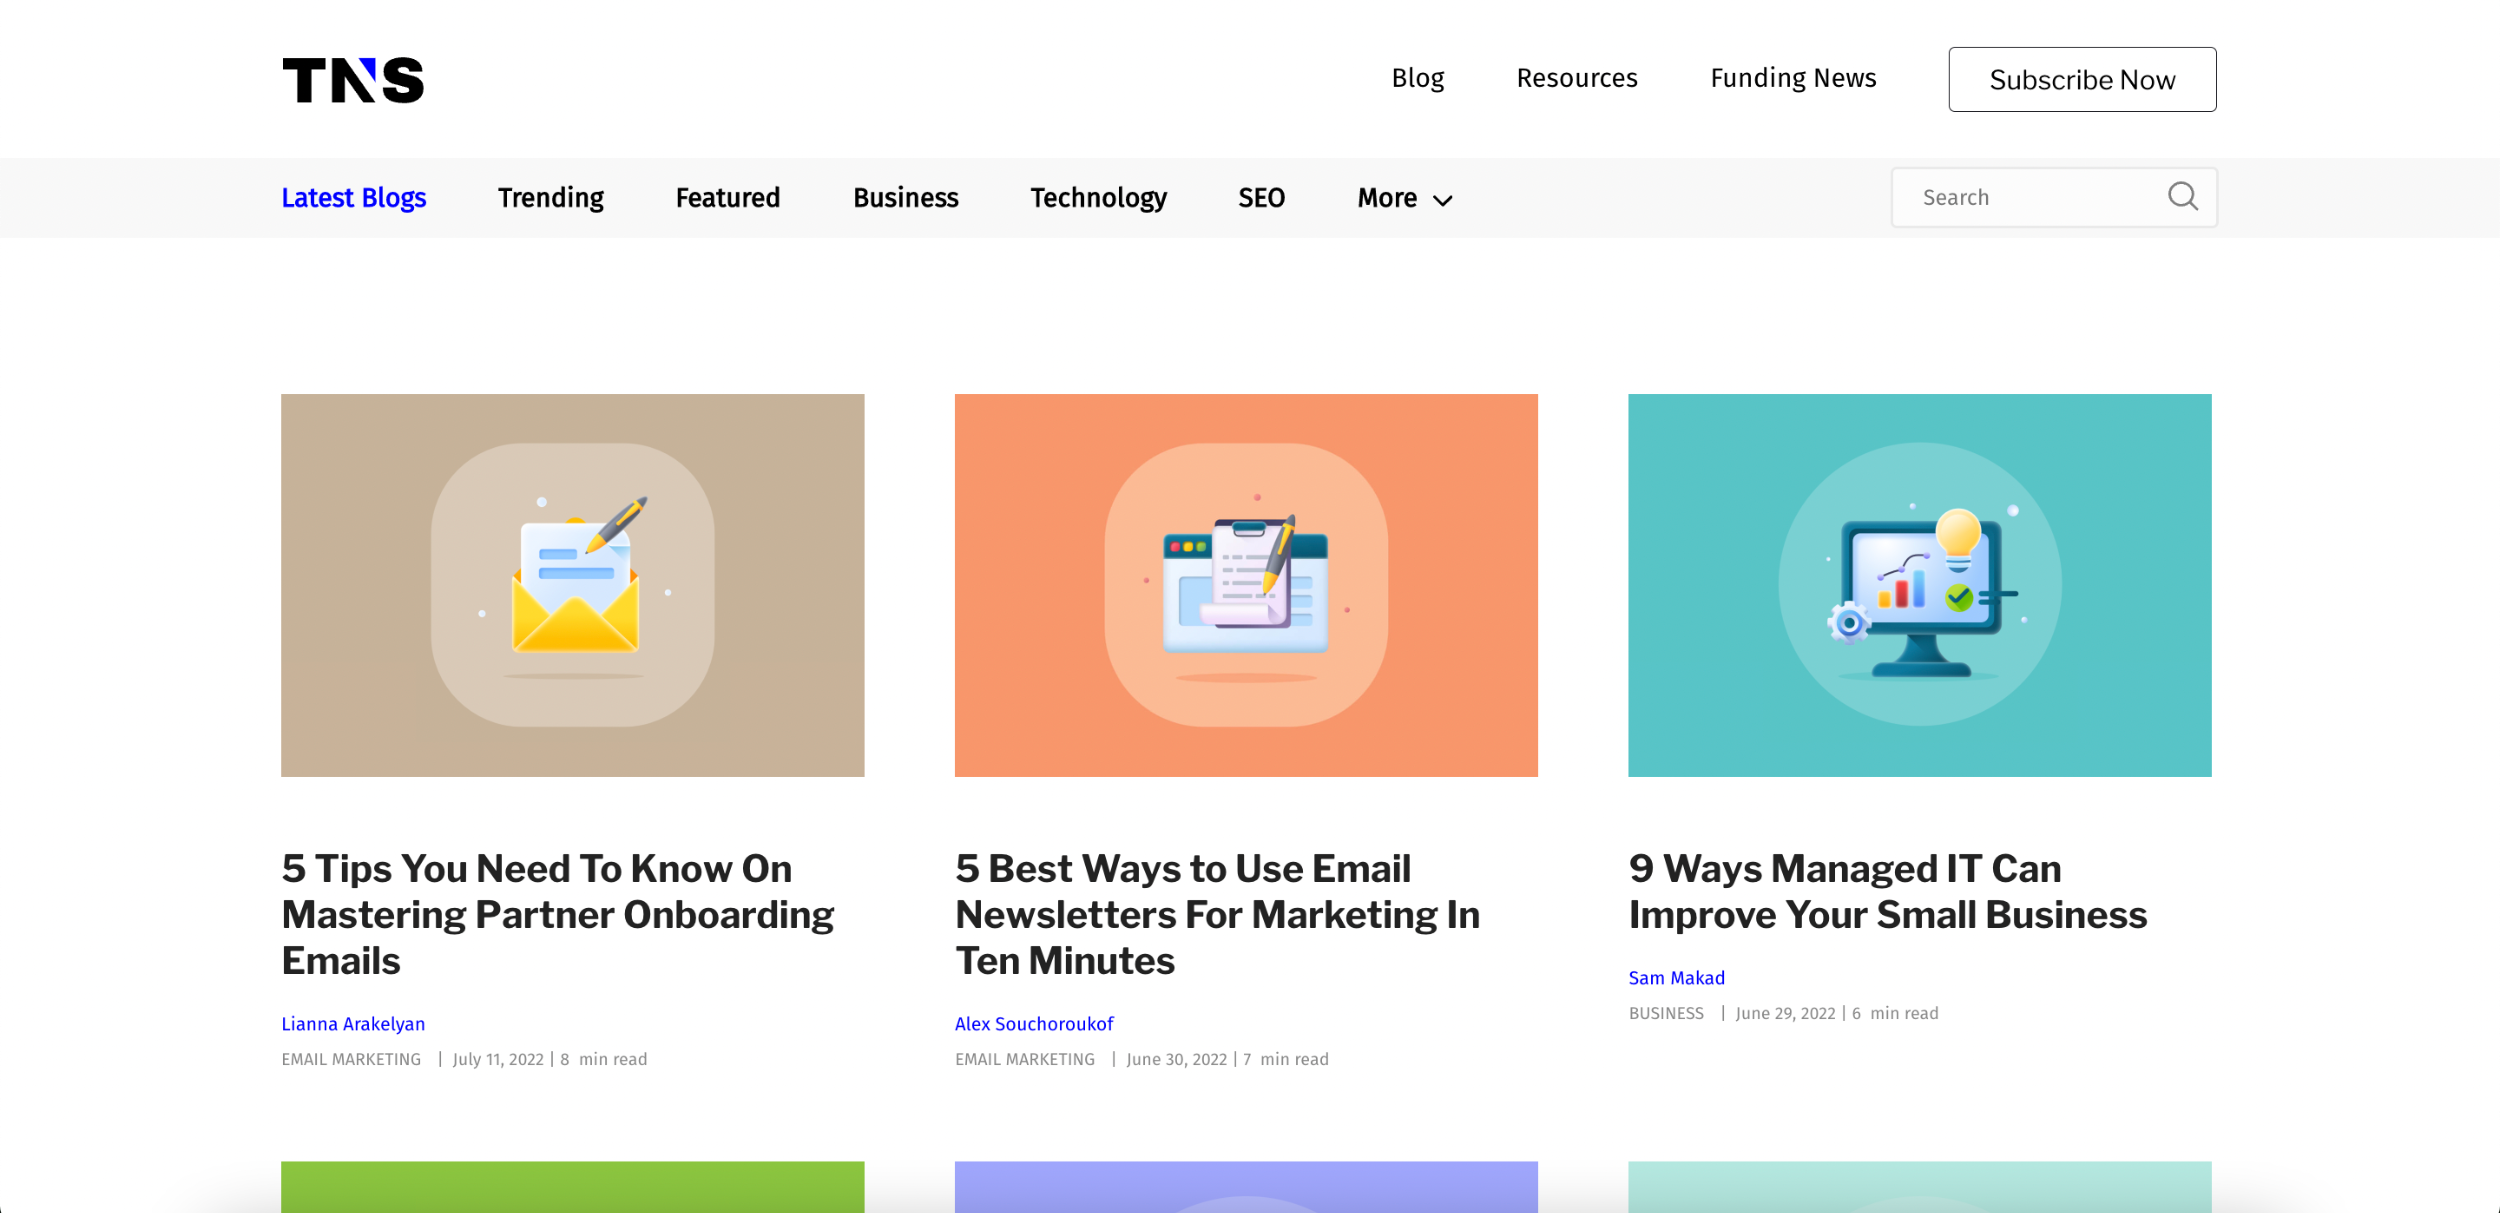Click the search magnifier icon
The height and width of the screenshot is (1213, 2500).
[2182, 196]
